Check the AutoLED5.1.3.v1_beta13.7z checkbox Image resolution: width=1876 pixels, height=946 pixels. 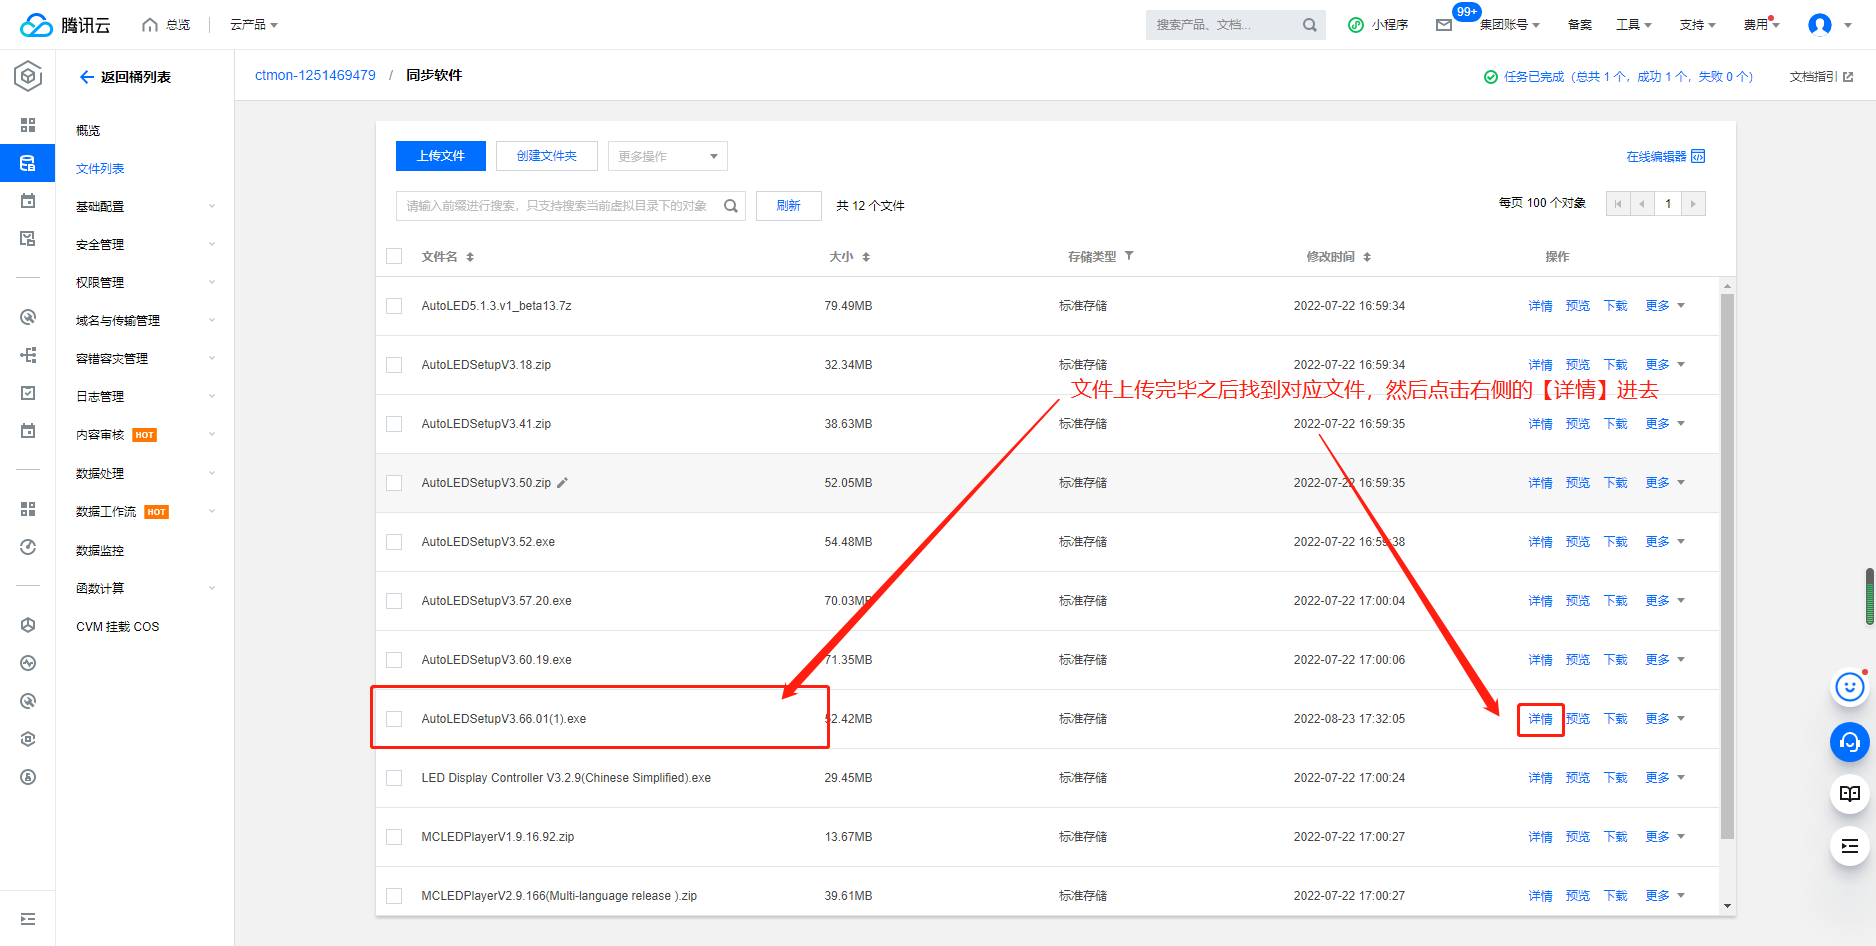coord(394,306)
